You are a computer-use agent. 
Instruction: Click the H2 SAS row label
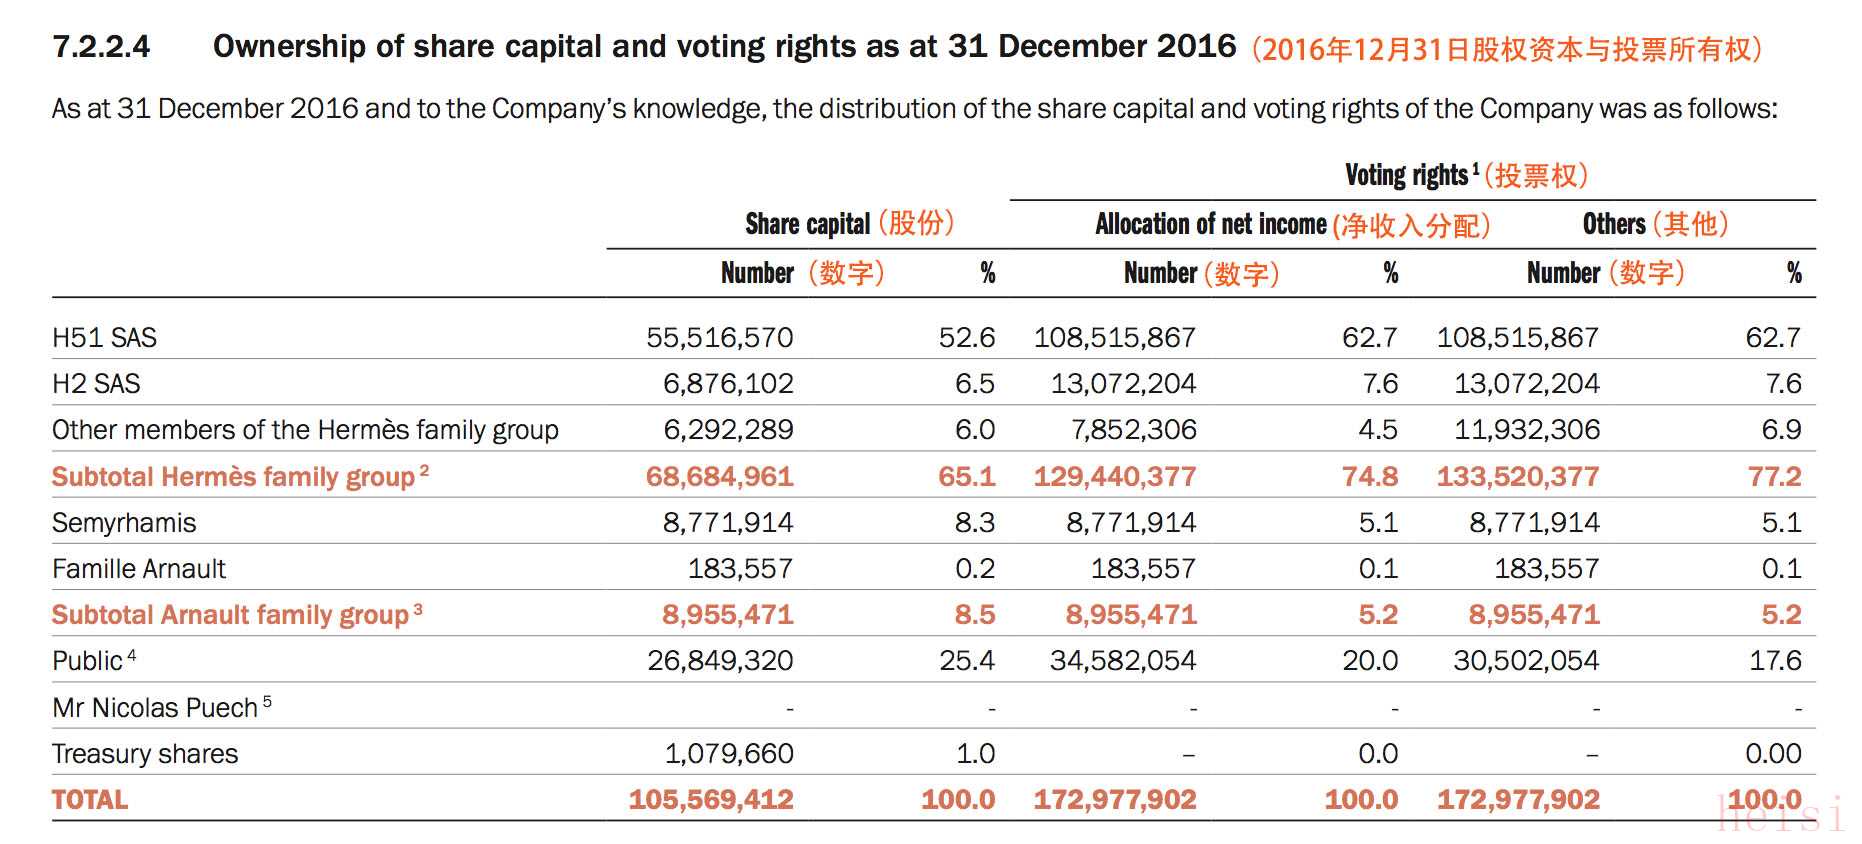tap(96, 384)
